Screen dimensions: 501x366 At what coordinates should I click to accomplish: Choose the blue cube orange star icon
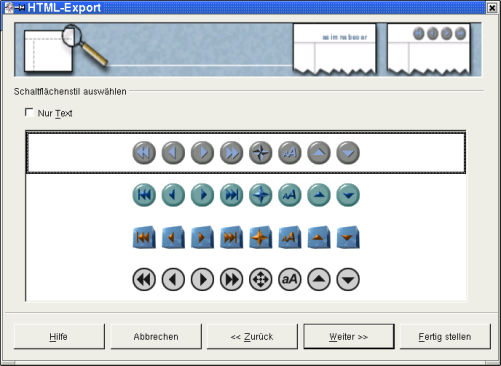[x=261, y=237]
